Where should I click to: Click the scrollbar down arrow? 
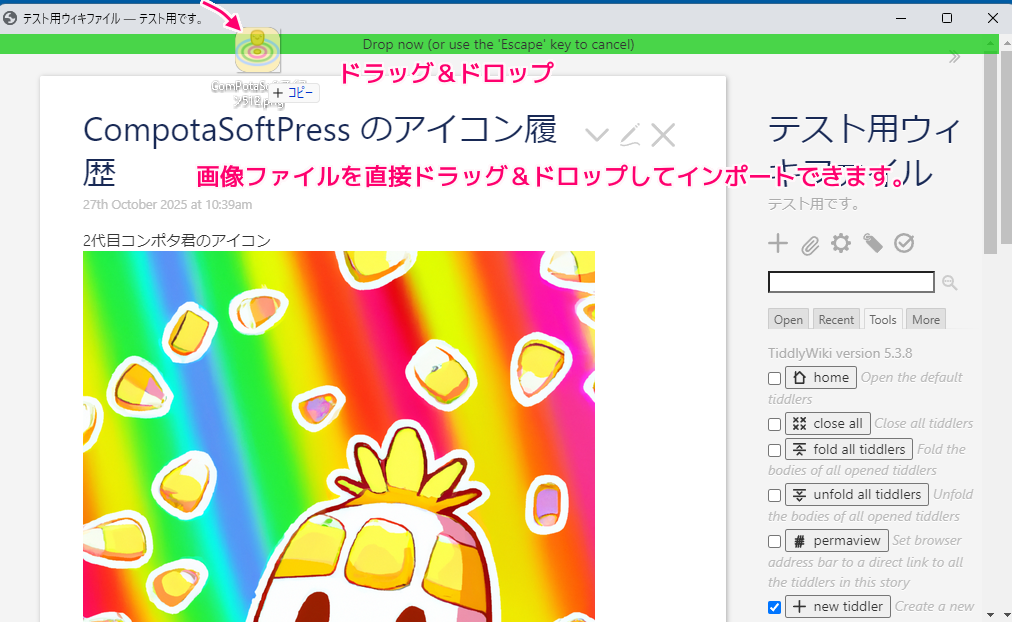(991, 613)
